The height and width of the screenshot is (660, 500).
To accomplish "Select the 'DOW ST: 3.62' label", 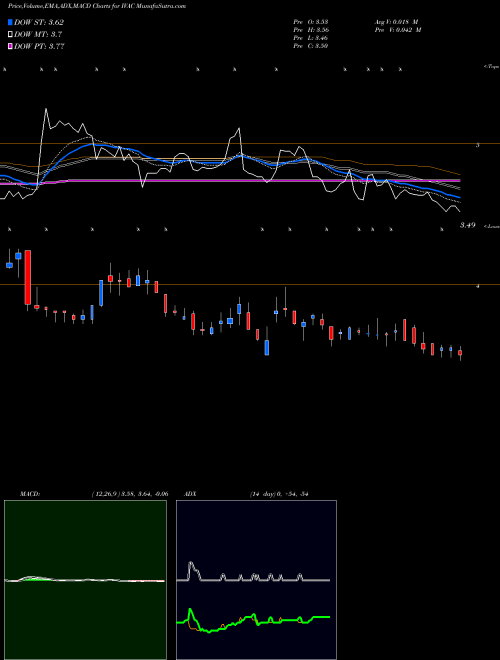I will (x=39, y=22).
